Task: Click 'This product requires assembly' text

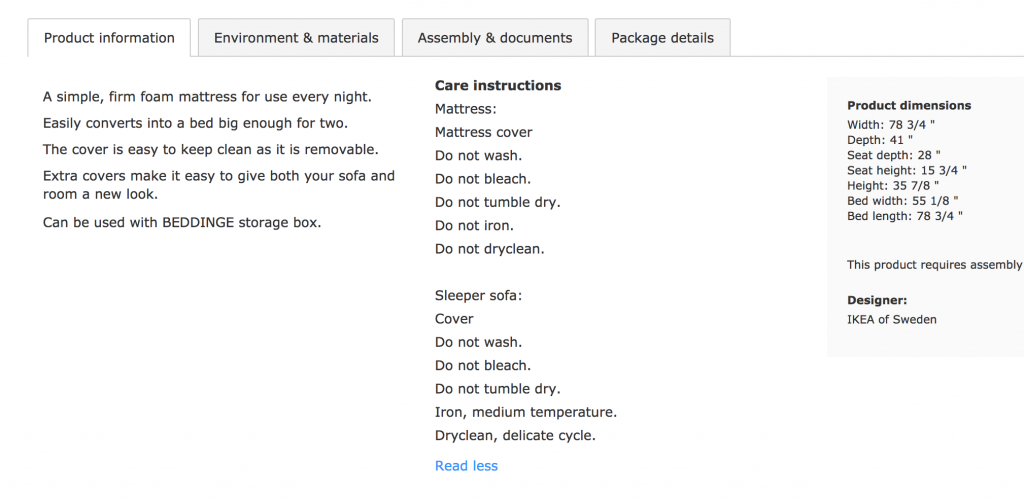Action: pos(934,265)
